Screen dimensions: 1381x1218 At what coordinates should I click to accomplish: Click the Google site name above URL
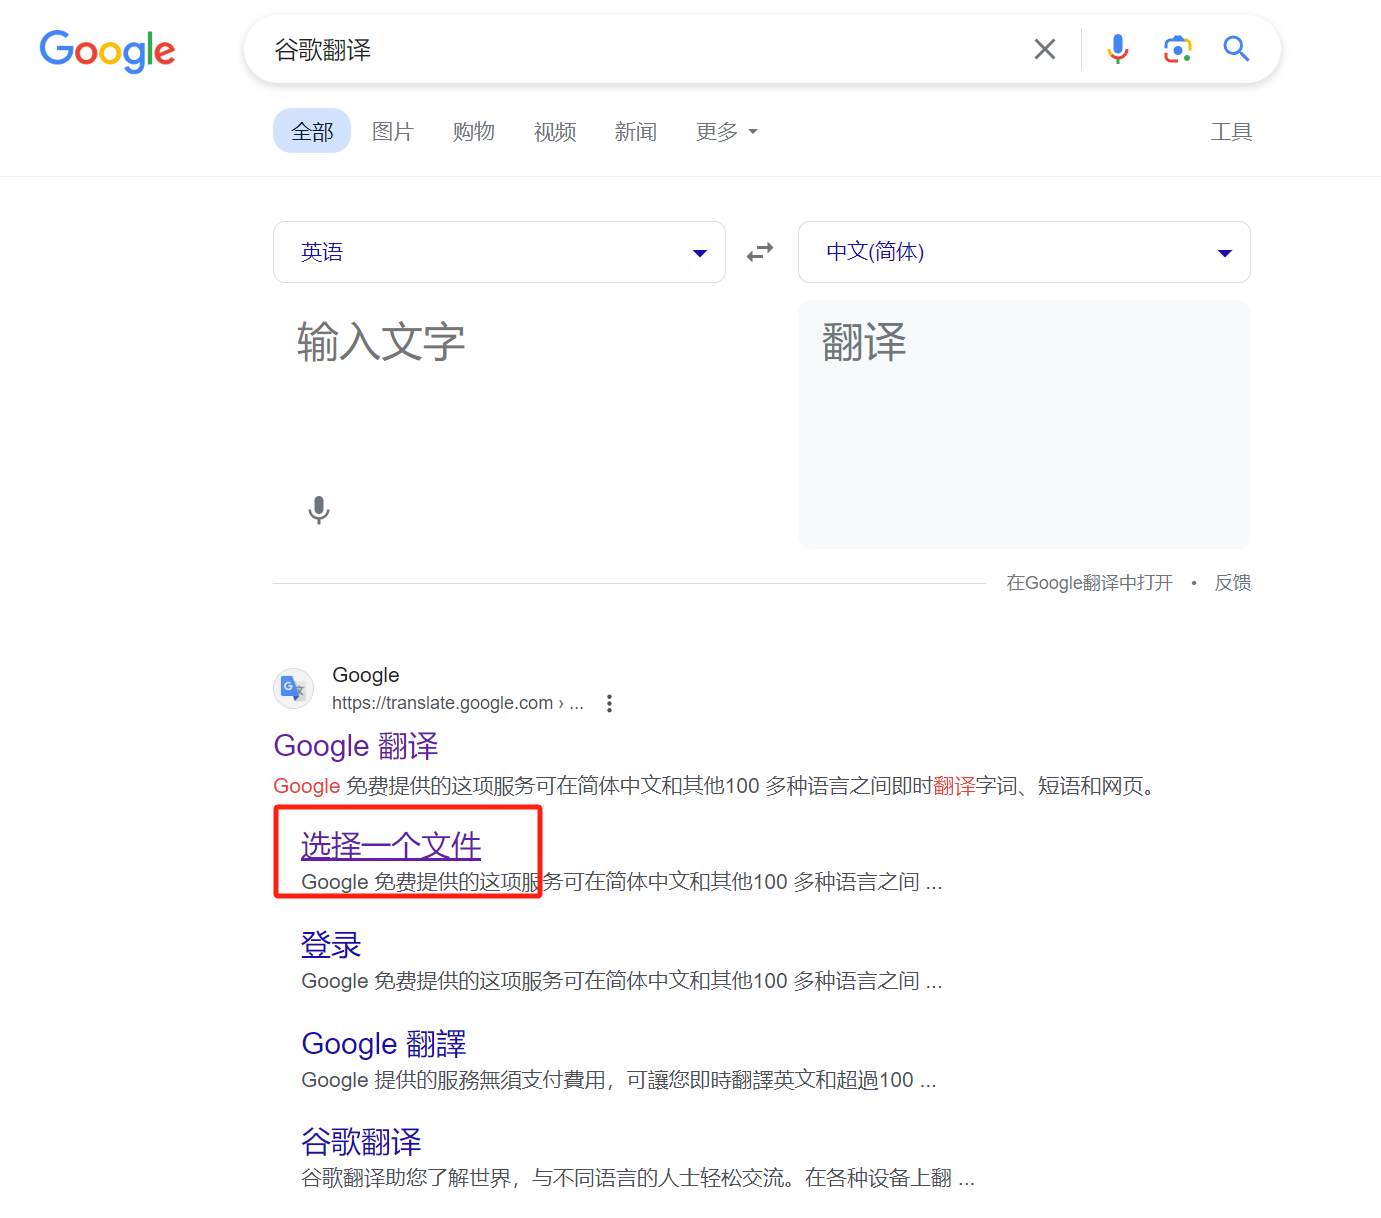click(366, 675)
